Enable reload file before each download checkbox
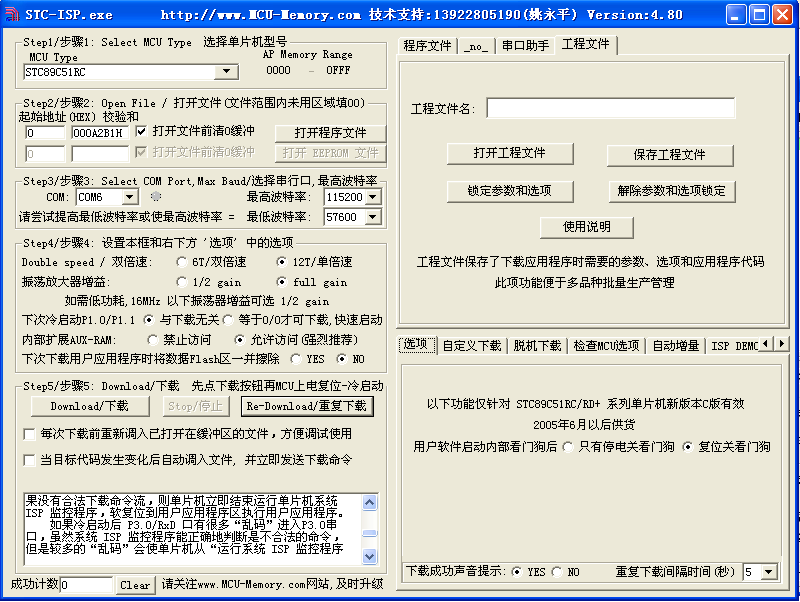The width and height of the screenshot is (800, 602). [x=30, y=434]
